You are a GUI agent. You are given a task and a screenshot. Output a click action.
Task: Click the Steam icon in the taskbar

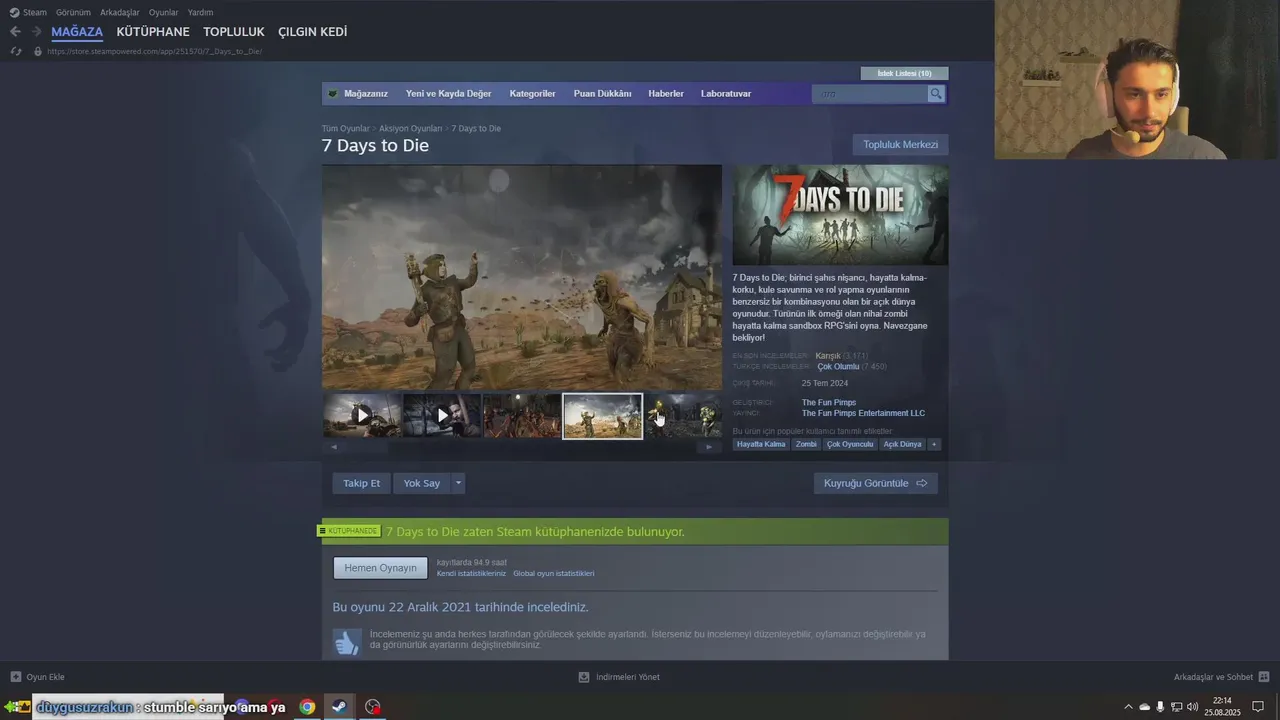click(x=339, y=707)
